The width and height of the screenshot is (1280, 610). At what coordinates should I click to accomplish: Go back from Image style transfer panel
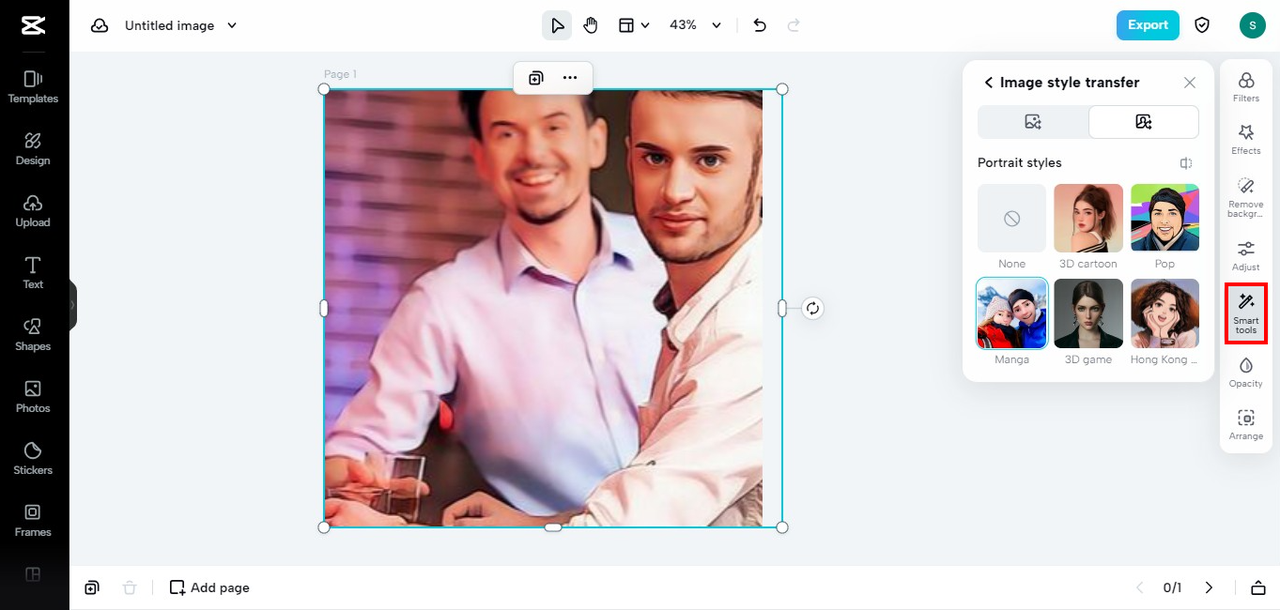coord(989,83)
